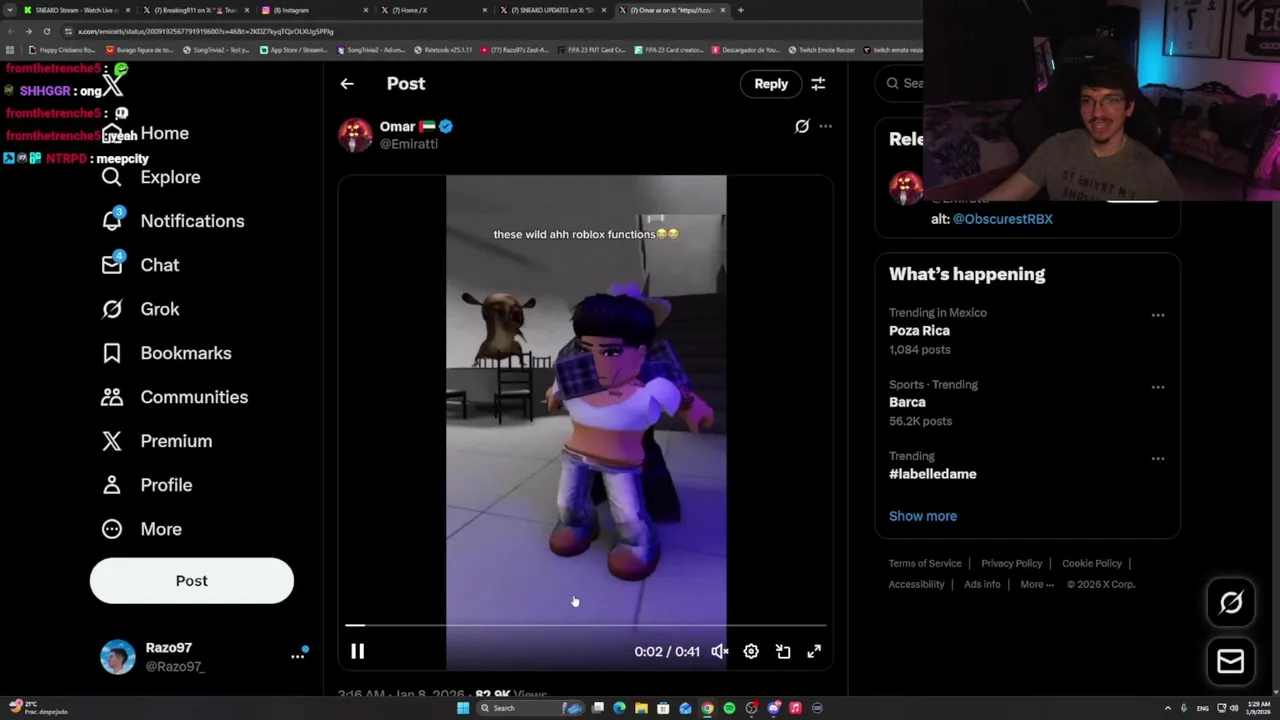Switch to the Home / X browser tab
Image resolution: width=1280 pixels, height=720 pixels.
(433, 10)
